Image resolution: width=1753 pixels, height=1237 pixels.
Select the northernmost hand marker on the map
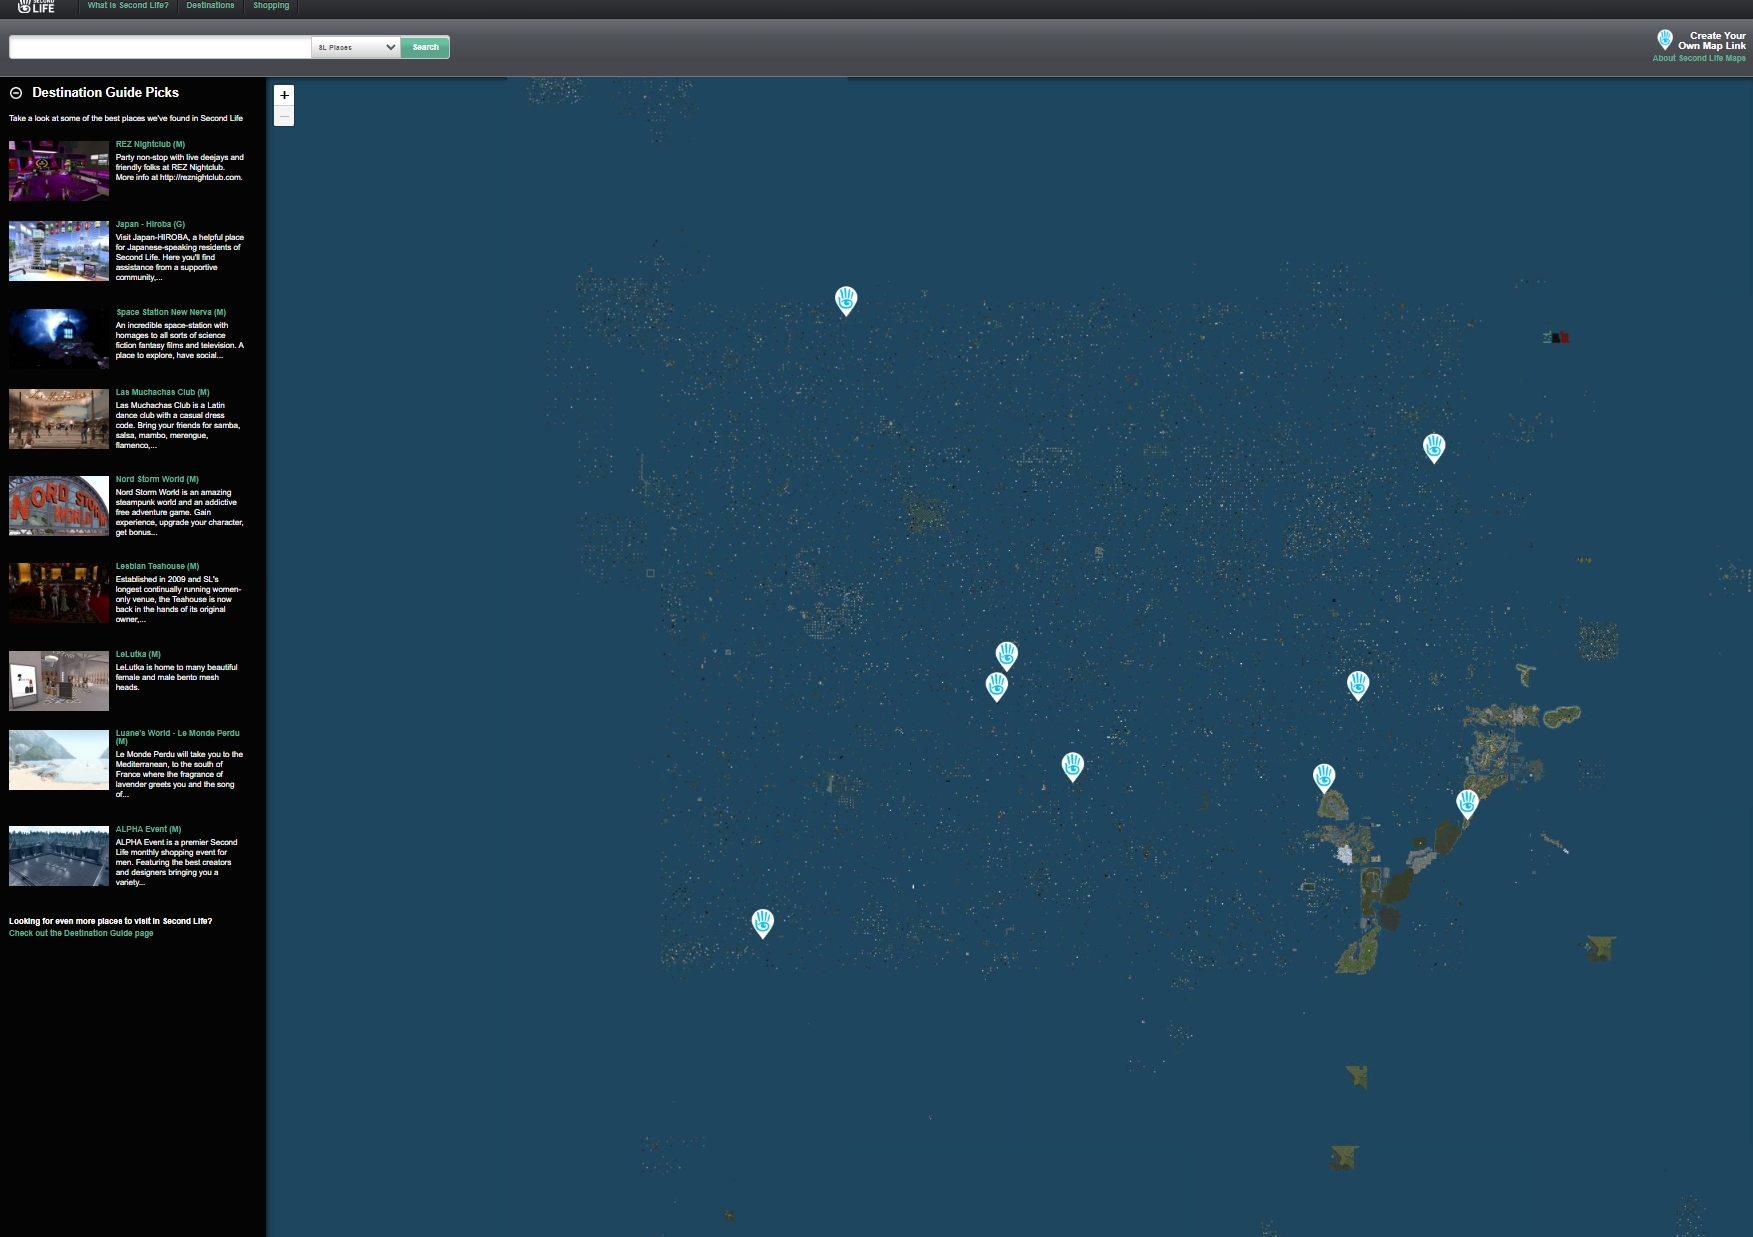coord(846,301)
